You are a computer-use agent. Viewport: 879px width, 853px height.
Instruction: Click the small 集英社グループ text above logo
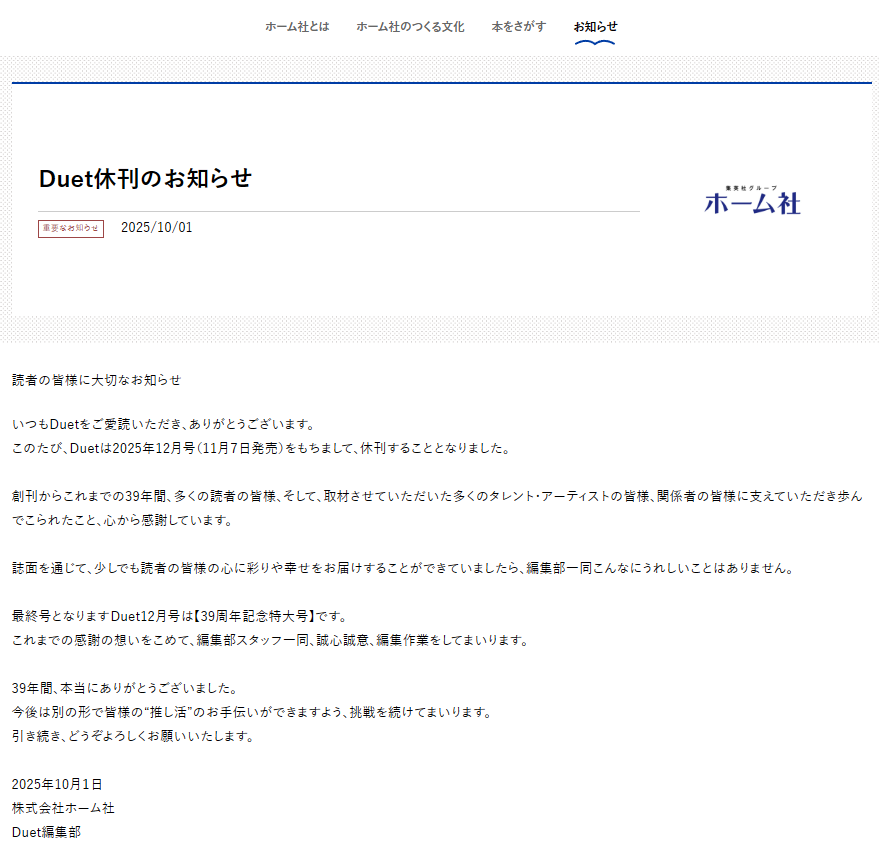752,187
